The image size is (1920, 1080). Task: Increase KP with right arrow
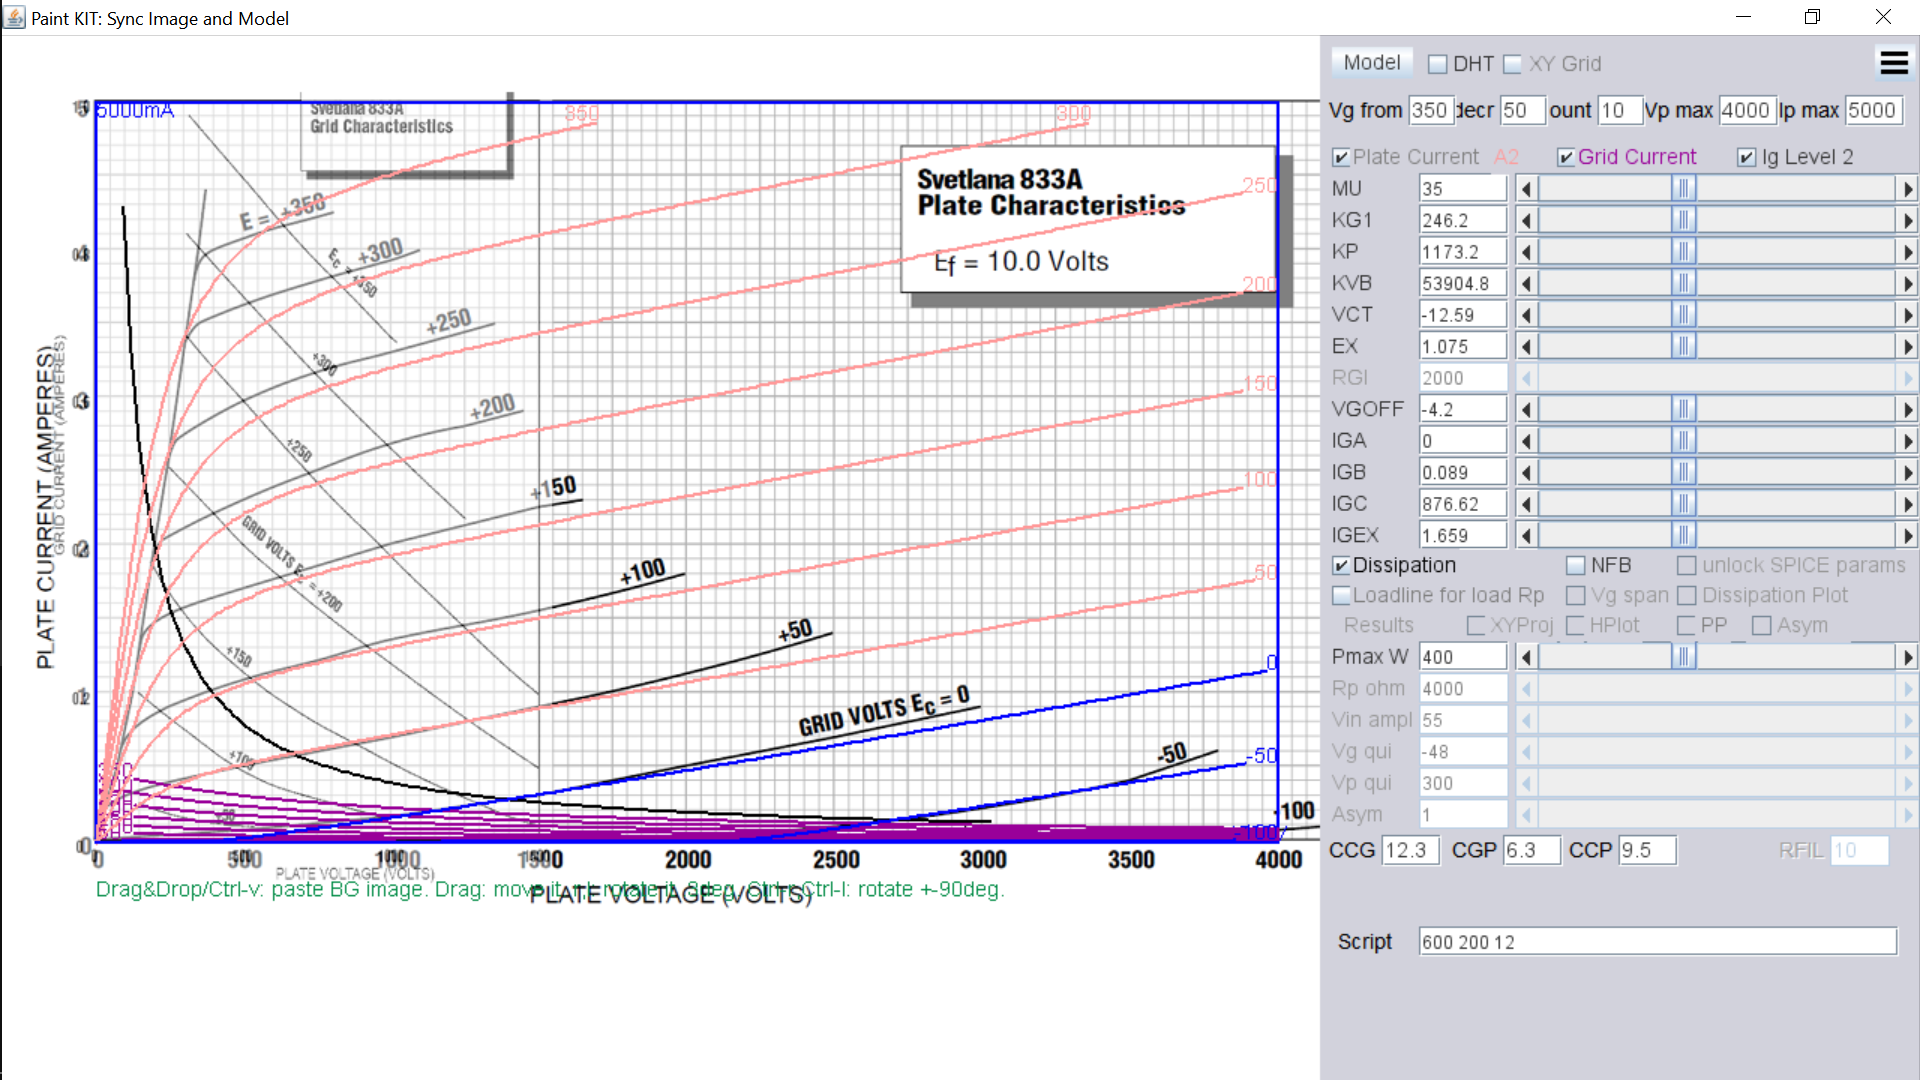(1907, 252)
